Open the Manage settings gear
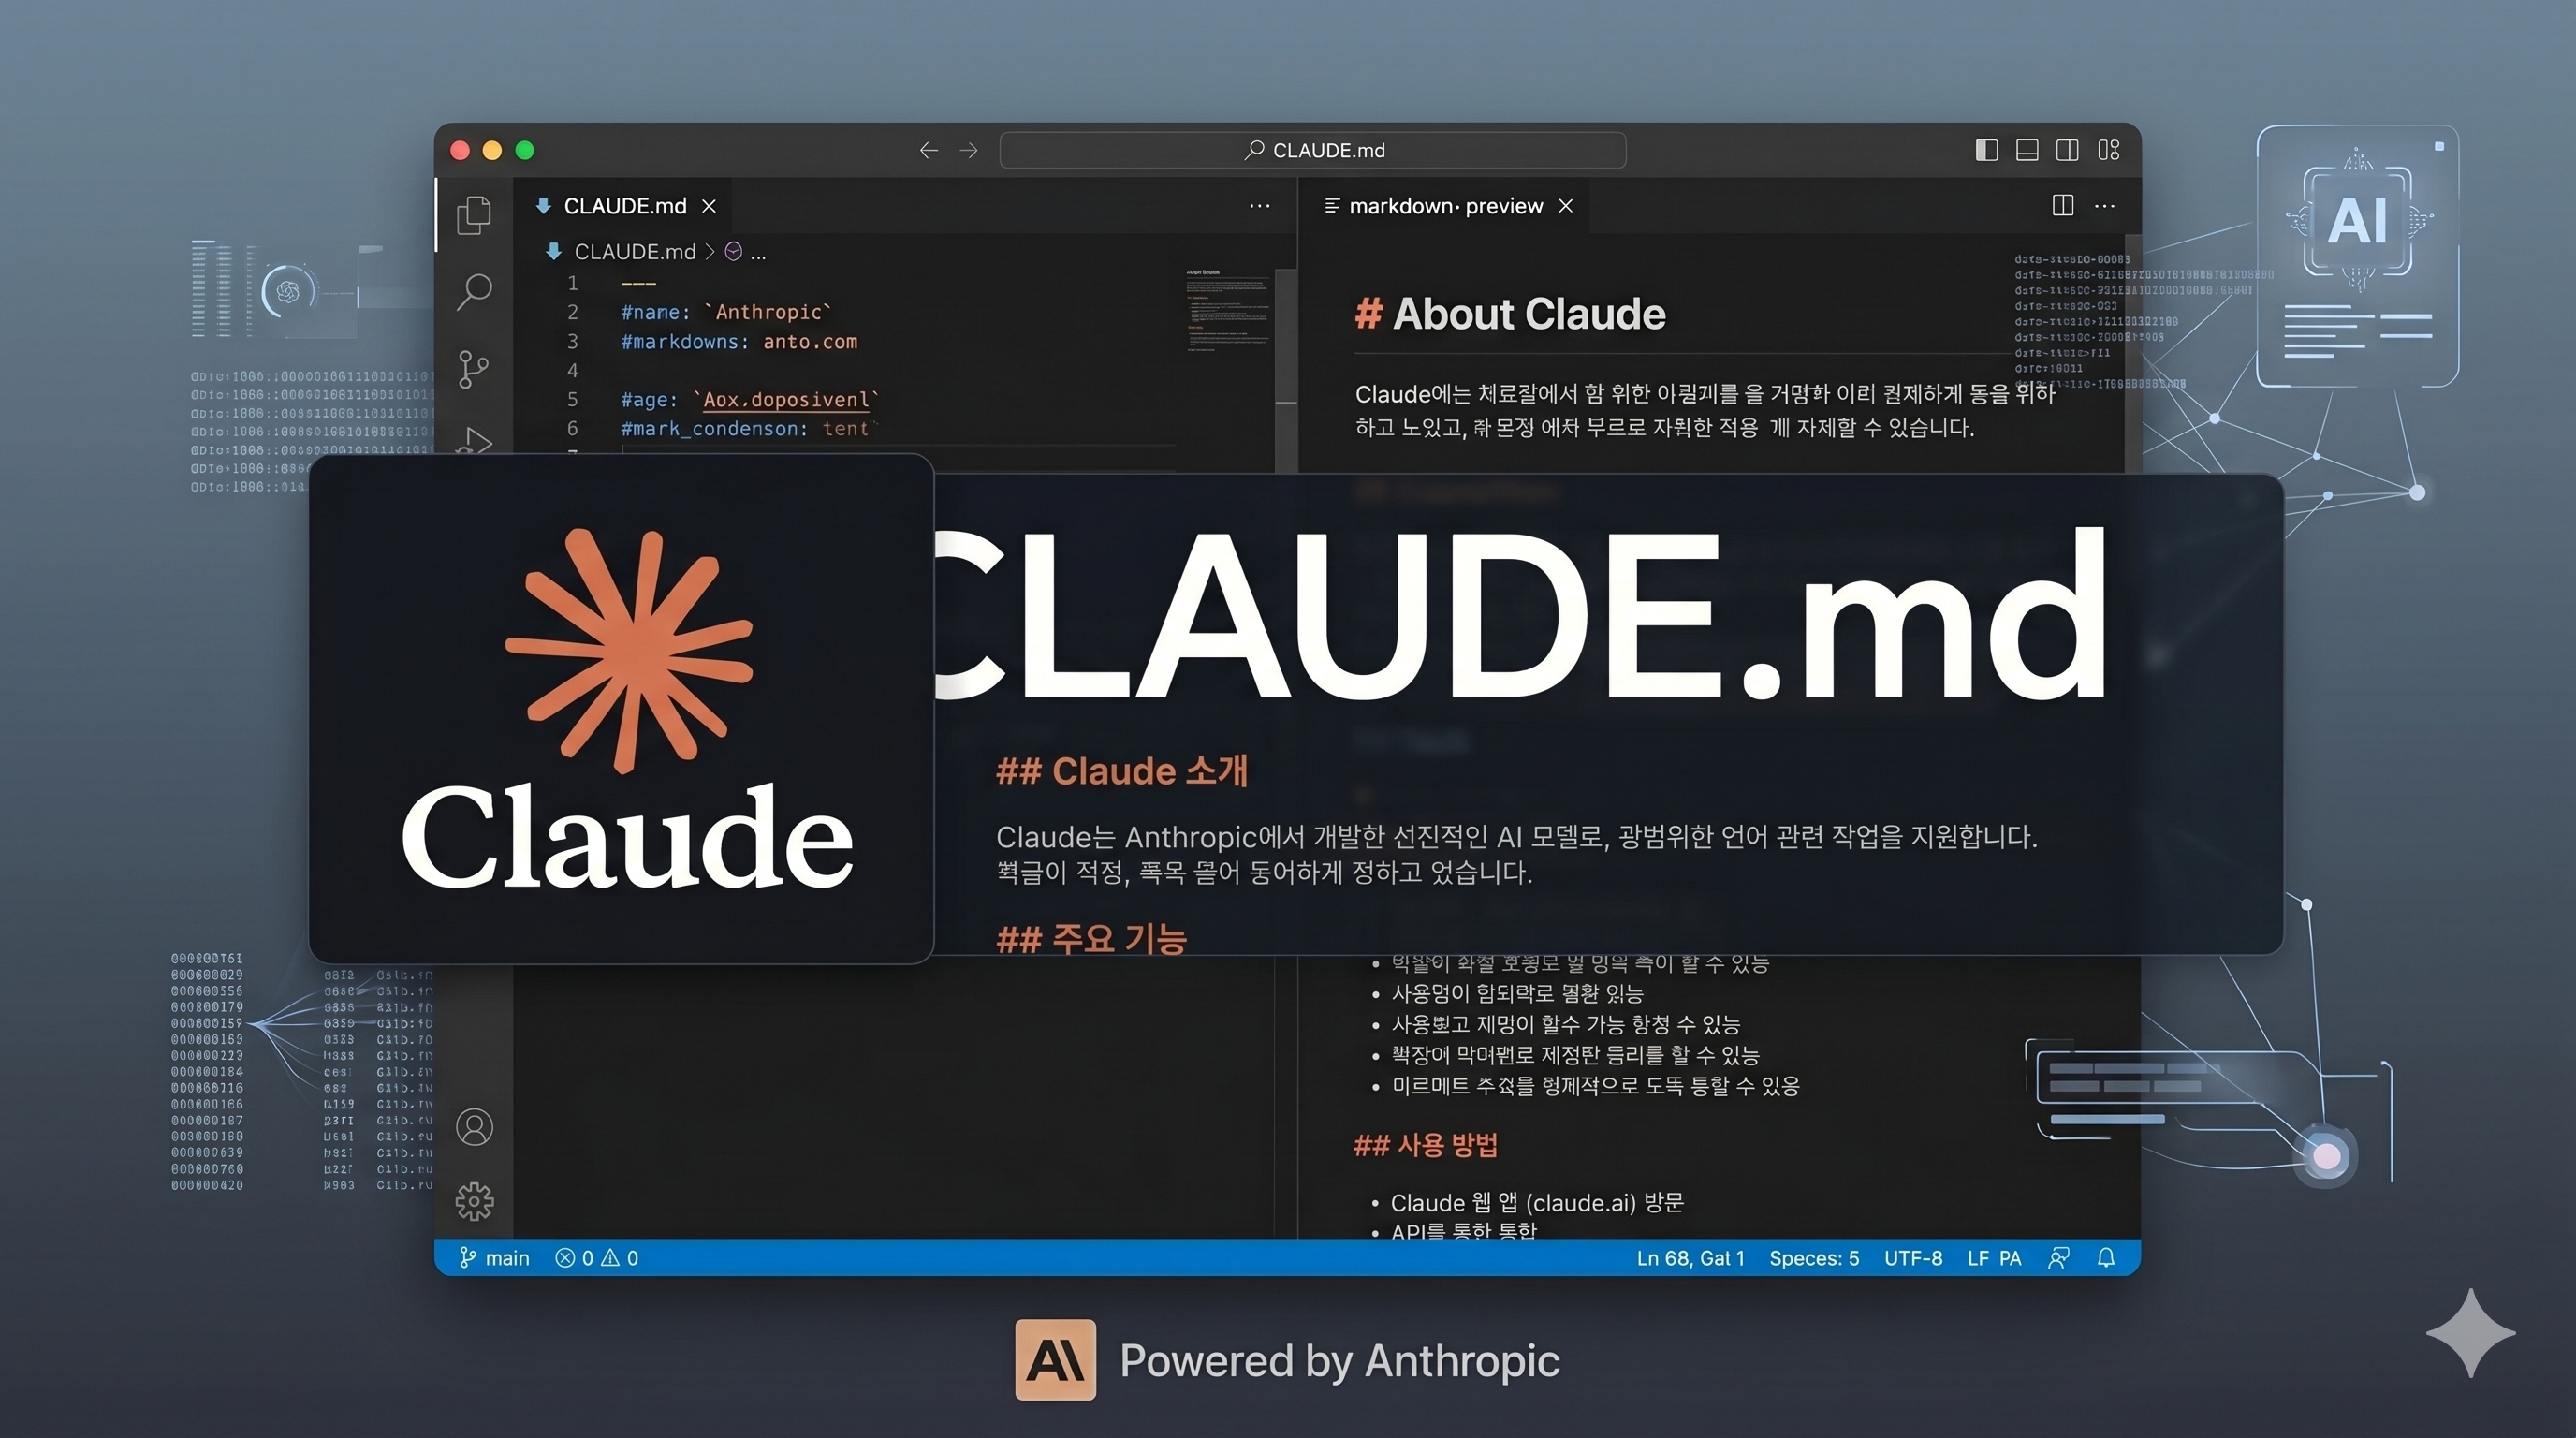Viewport: 2576px width, 1438px height. tap(474, 1201)
